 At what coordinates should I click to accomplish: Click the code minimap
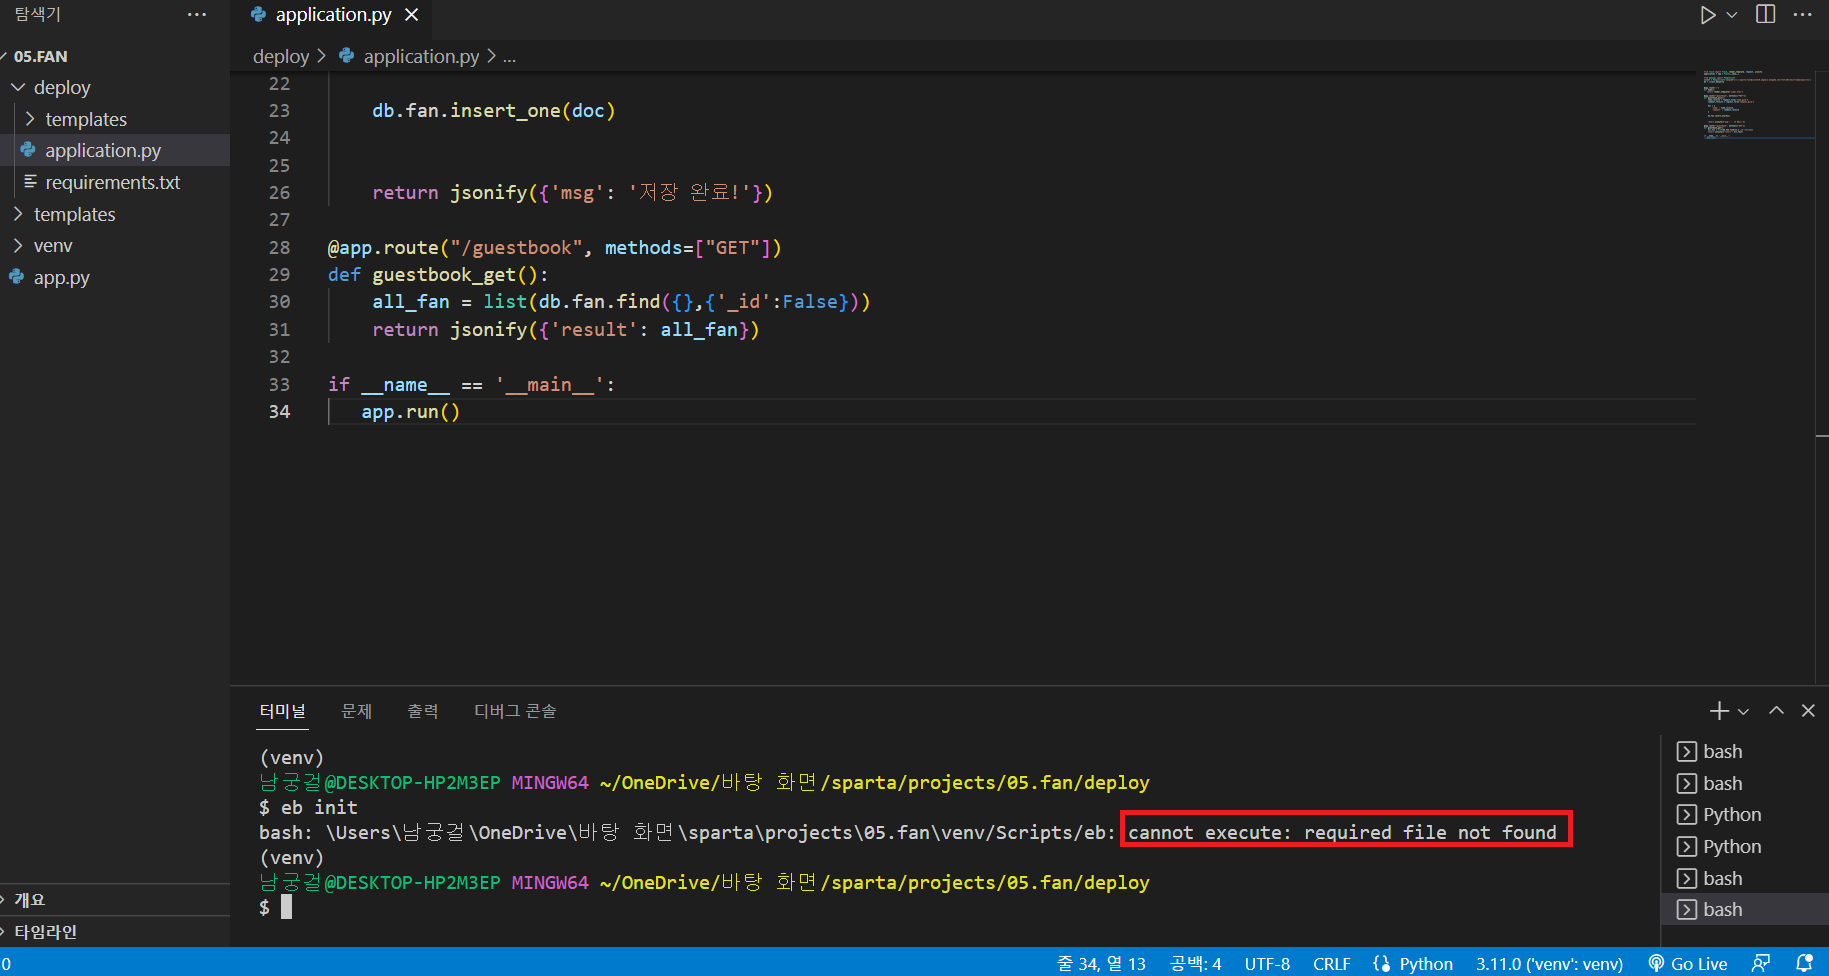click(1759, 104)
